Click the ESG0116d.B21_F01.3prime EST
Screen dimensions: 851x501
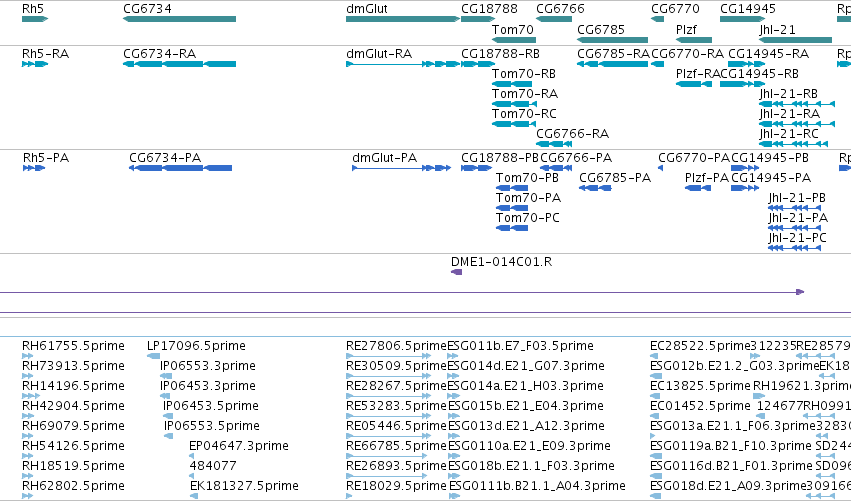coord(656,477)
